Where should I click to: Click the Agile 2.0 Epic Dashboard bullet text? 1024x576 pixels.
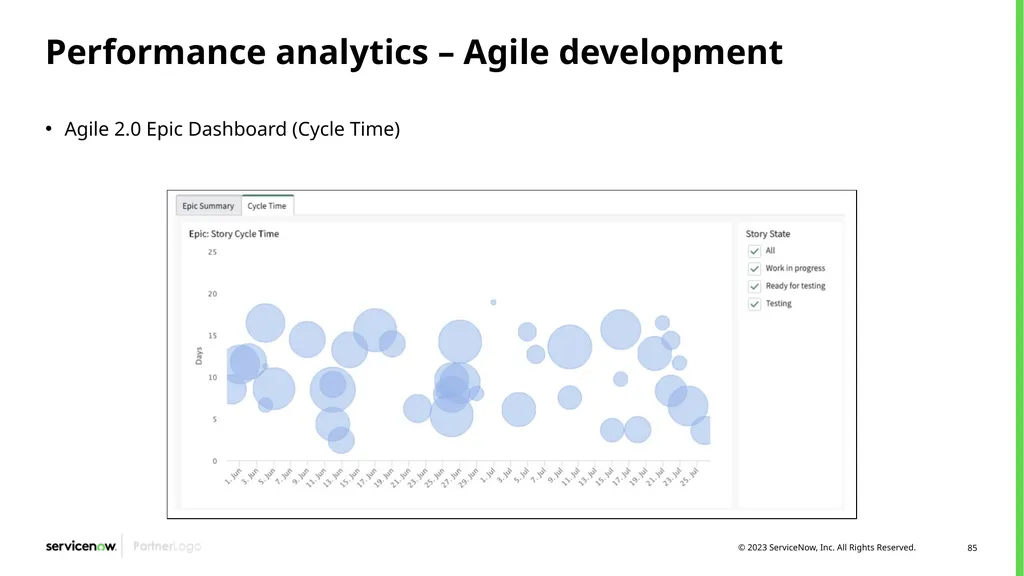tap(232, 129)
